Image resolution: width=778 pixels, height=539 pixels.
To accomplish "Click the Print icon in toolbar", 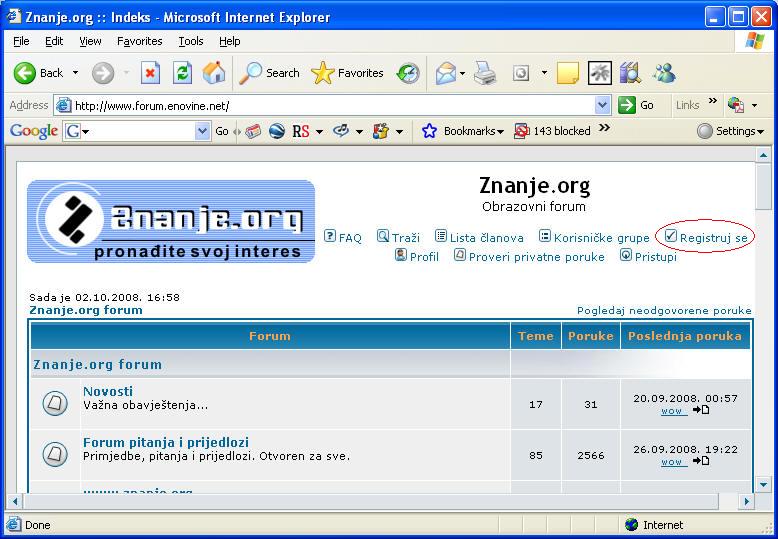I will coord(485,73).
